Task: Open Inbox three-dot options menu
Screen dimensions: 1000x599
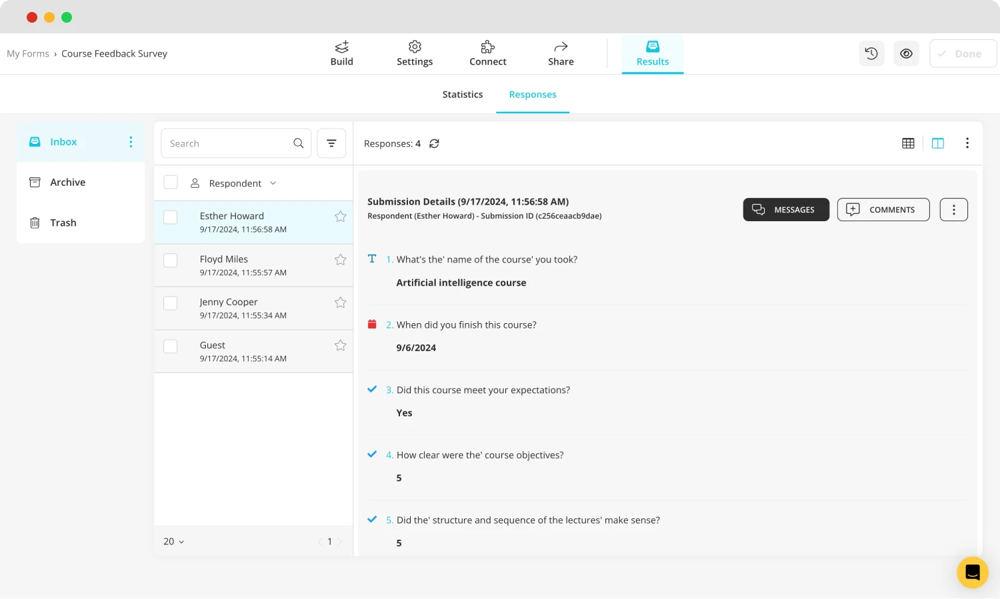Action: [x=131, y=142]
